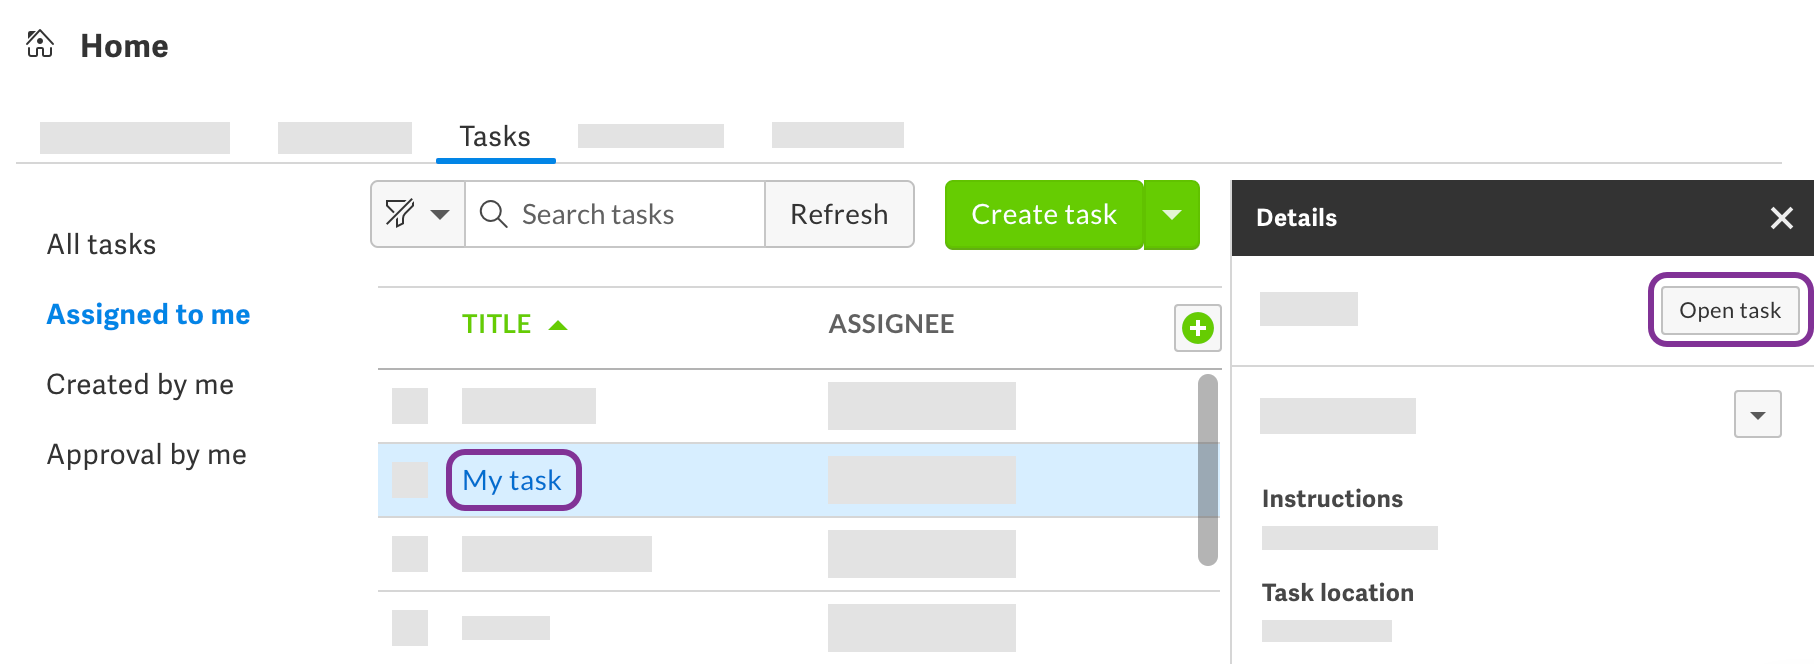Select the checkbox row icon beside My task
1814x664 pixels.
[410, 479]
